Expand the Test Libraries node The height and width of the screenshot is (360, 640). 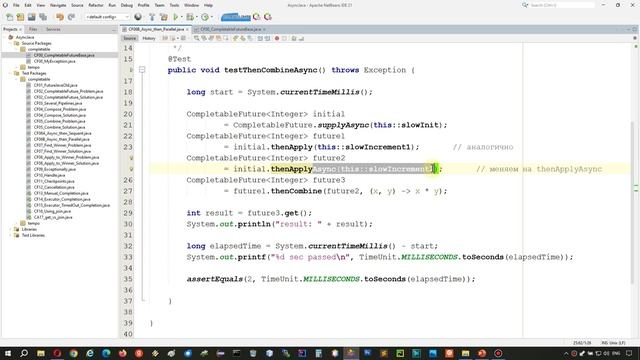tap(11, 236)
